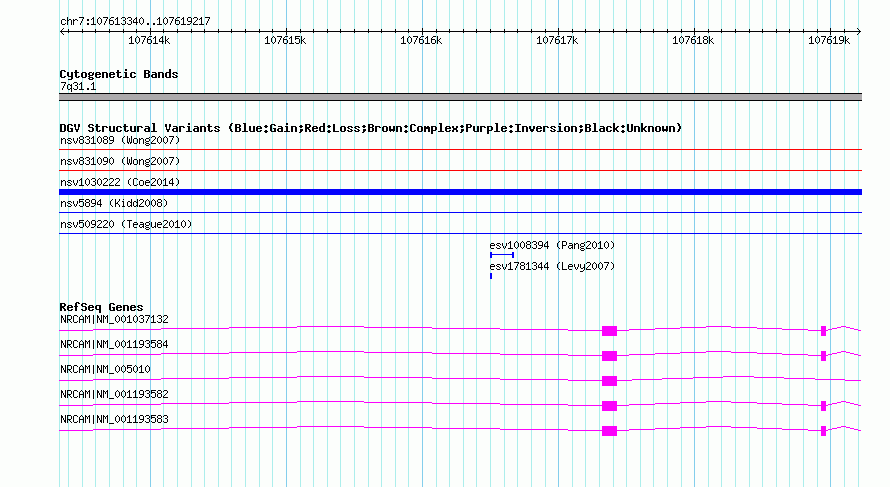This screenshot has height=487, width=890.
Task: Click the 107614k ruler tick label
Action: click(x=149, y=40)
